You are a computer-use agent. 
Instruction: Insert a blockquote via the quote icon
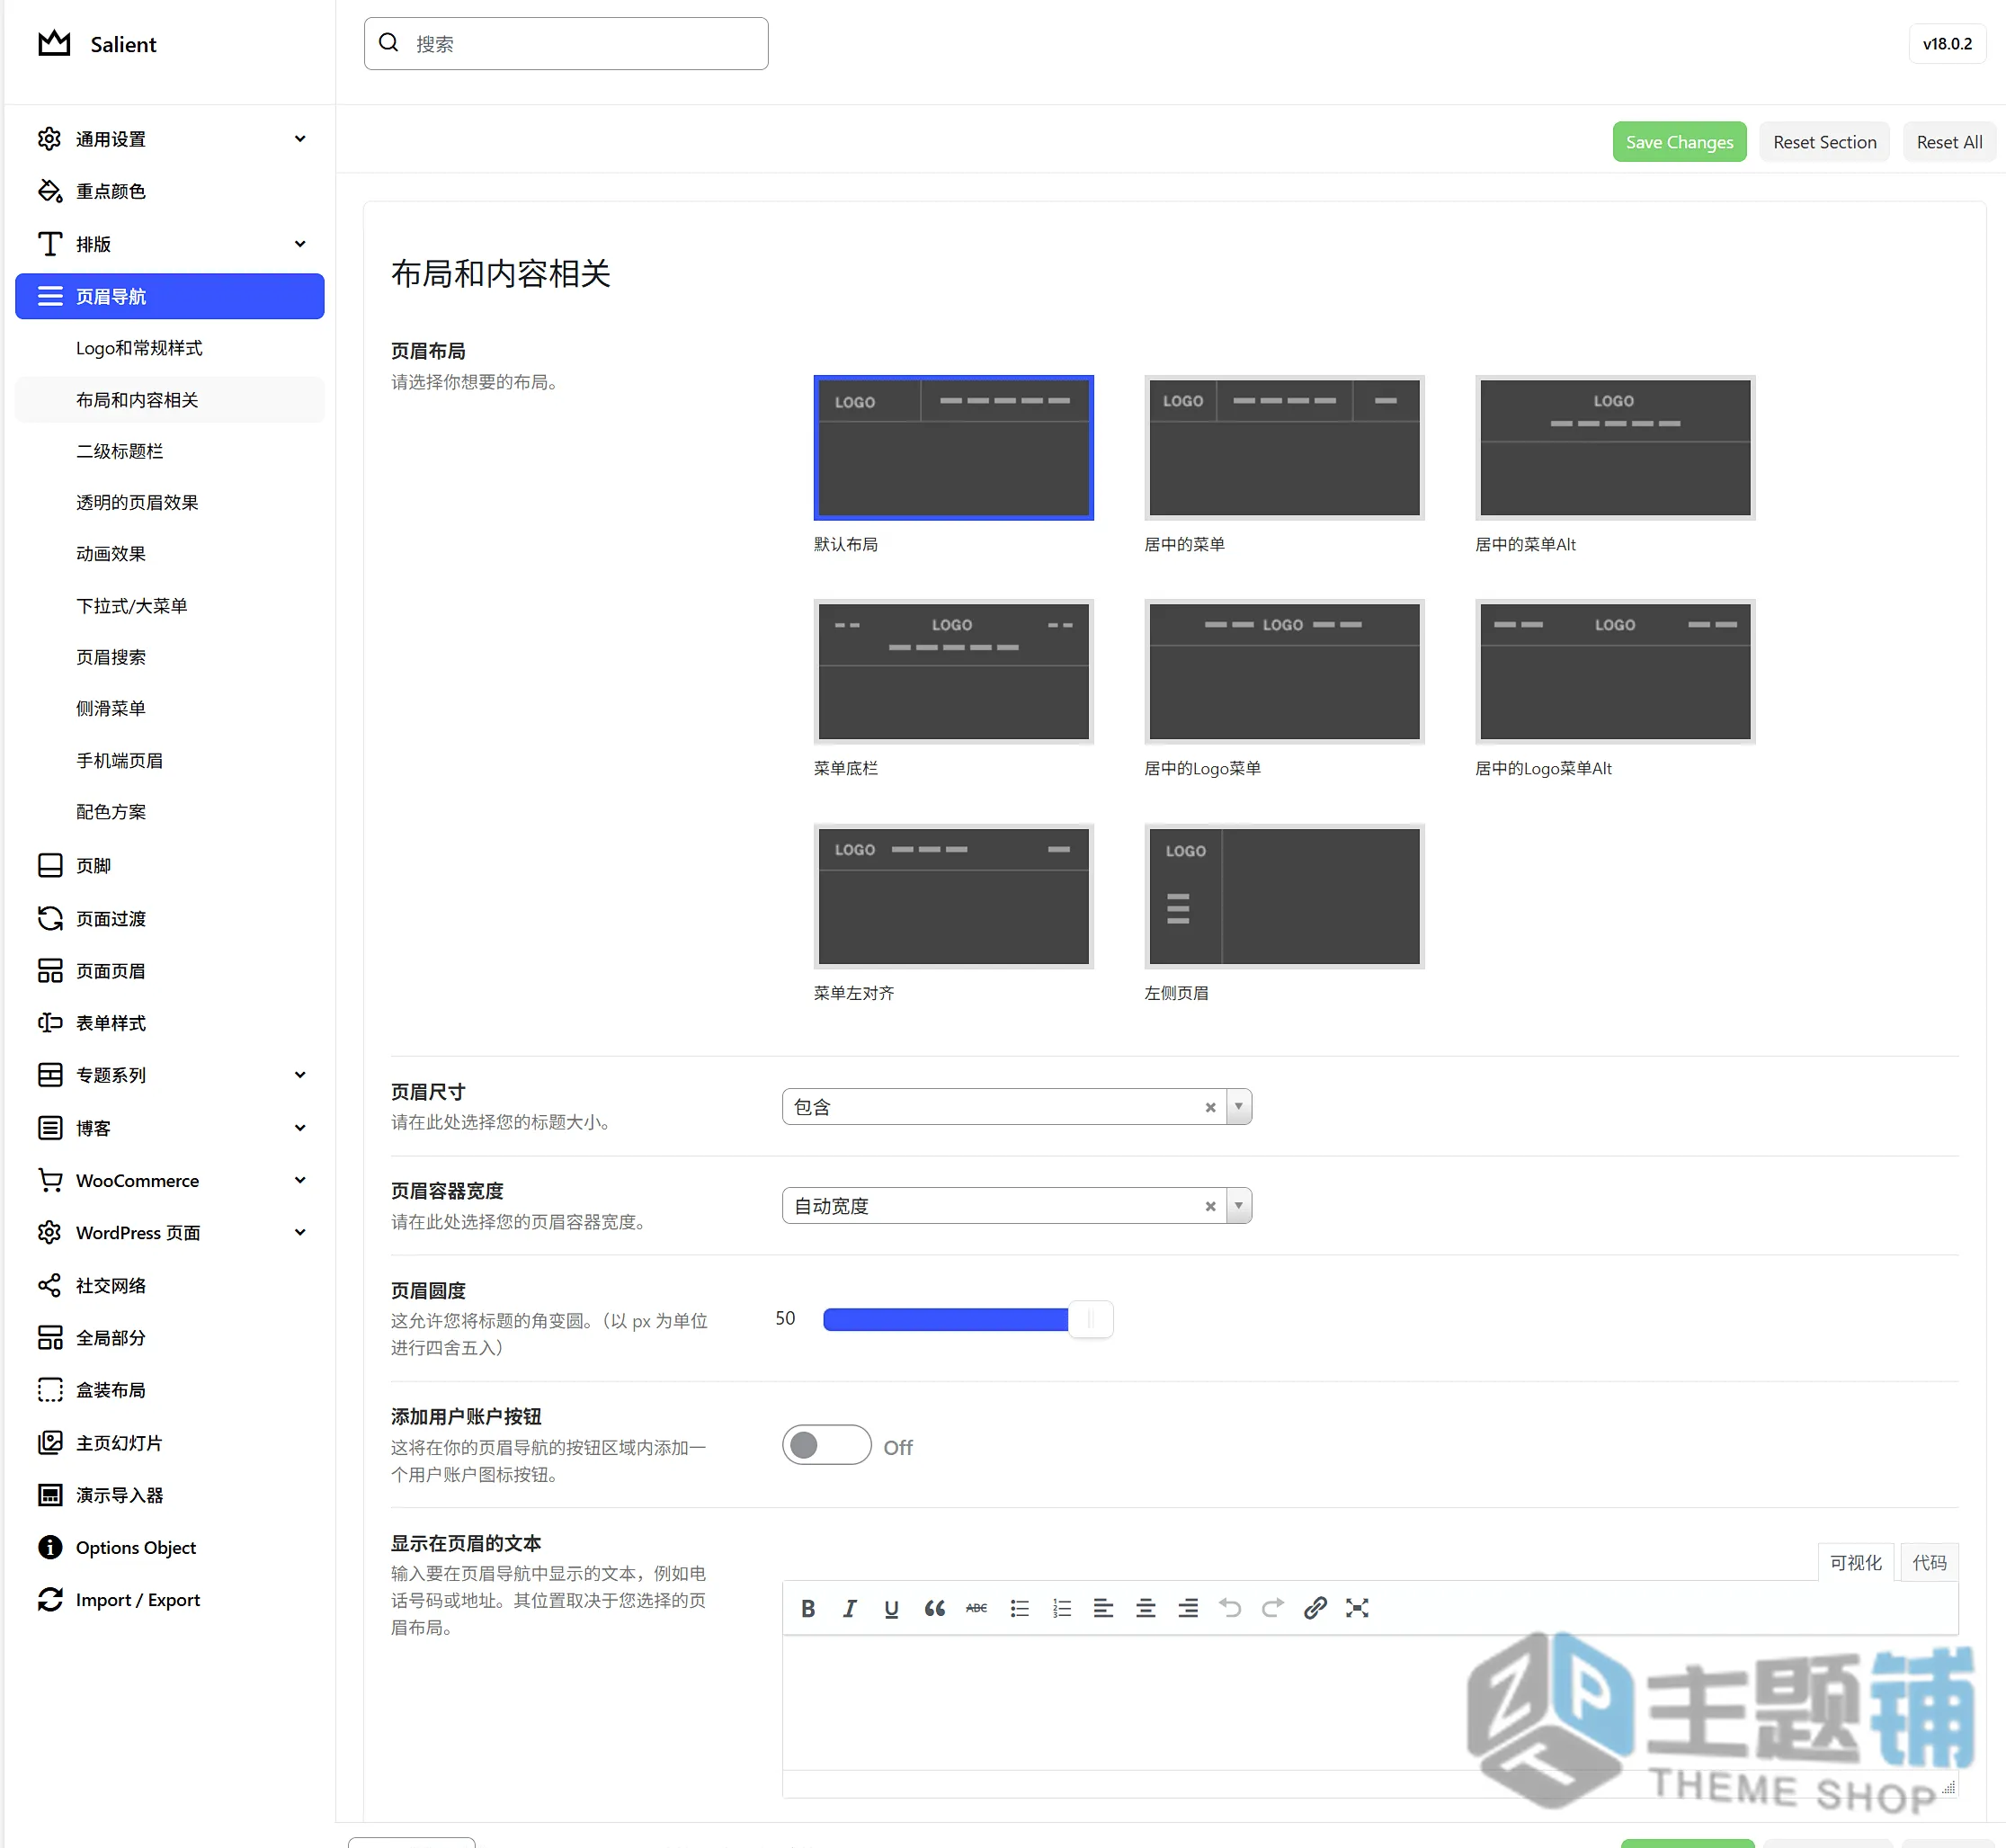tap(934, 1608)
